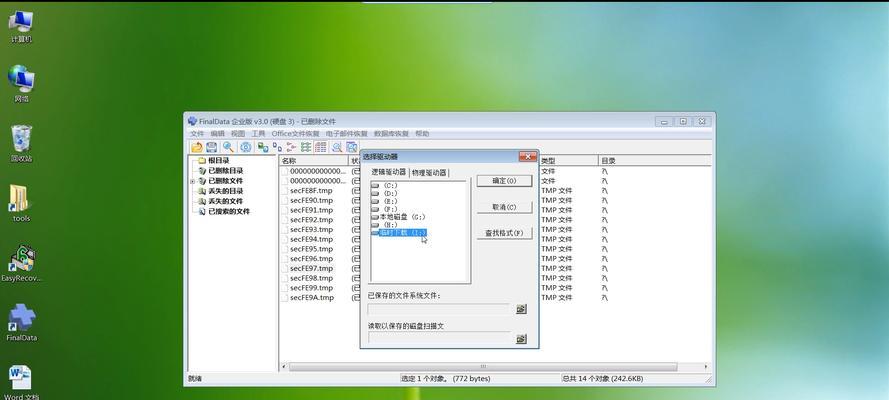Screen dimensions: 889x400
Task: Launch the FinalData desktop shortcut
Action: (x=22, y=323)
